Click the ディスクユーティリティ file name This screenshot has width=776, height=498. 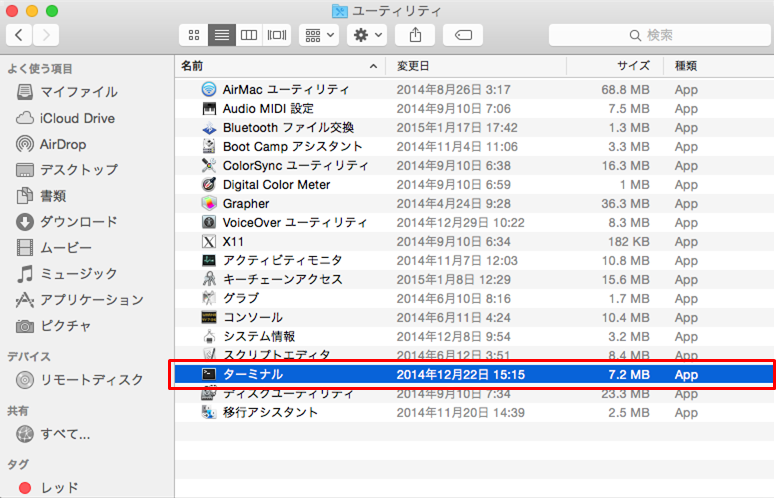(288, 394)
